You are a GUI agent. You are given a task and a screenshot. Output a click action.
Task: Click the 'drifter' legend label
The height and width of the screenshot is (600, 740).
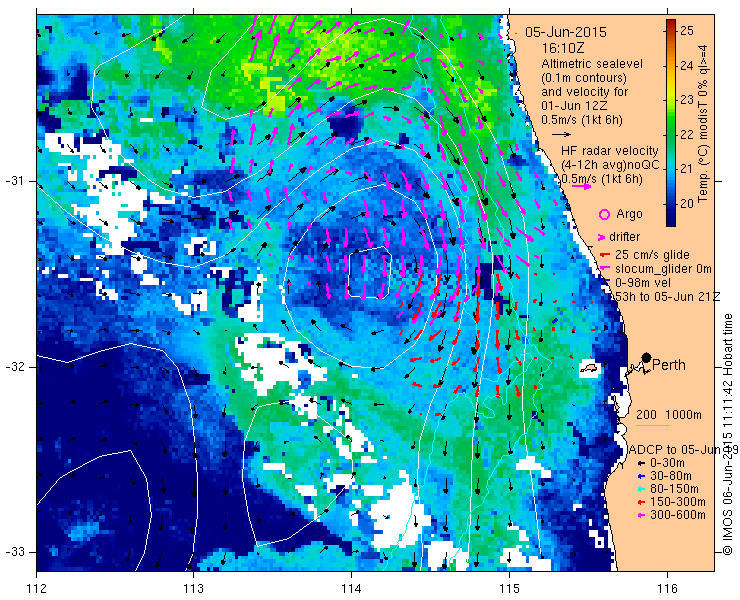(625, 237)
